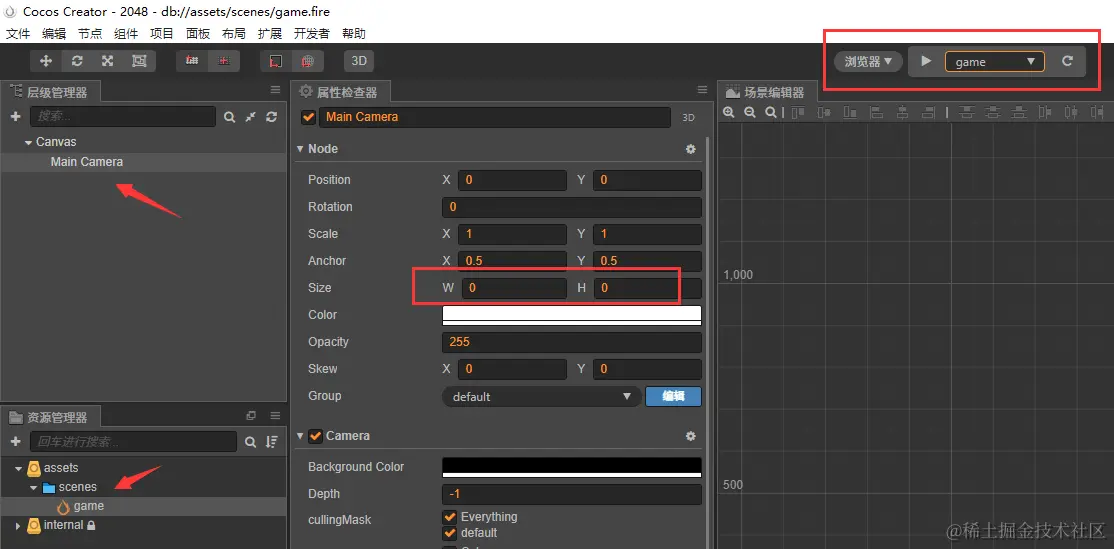Click the Opacity value field
This screenshot has height=549, width=1114.
[x=572, y=342]
